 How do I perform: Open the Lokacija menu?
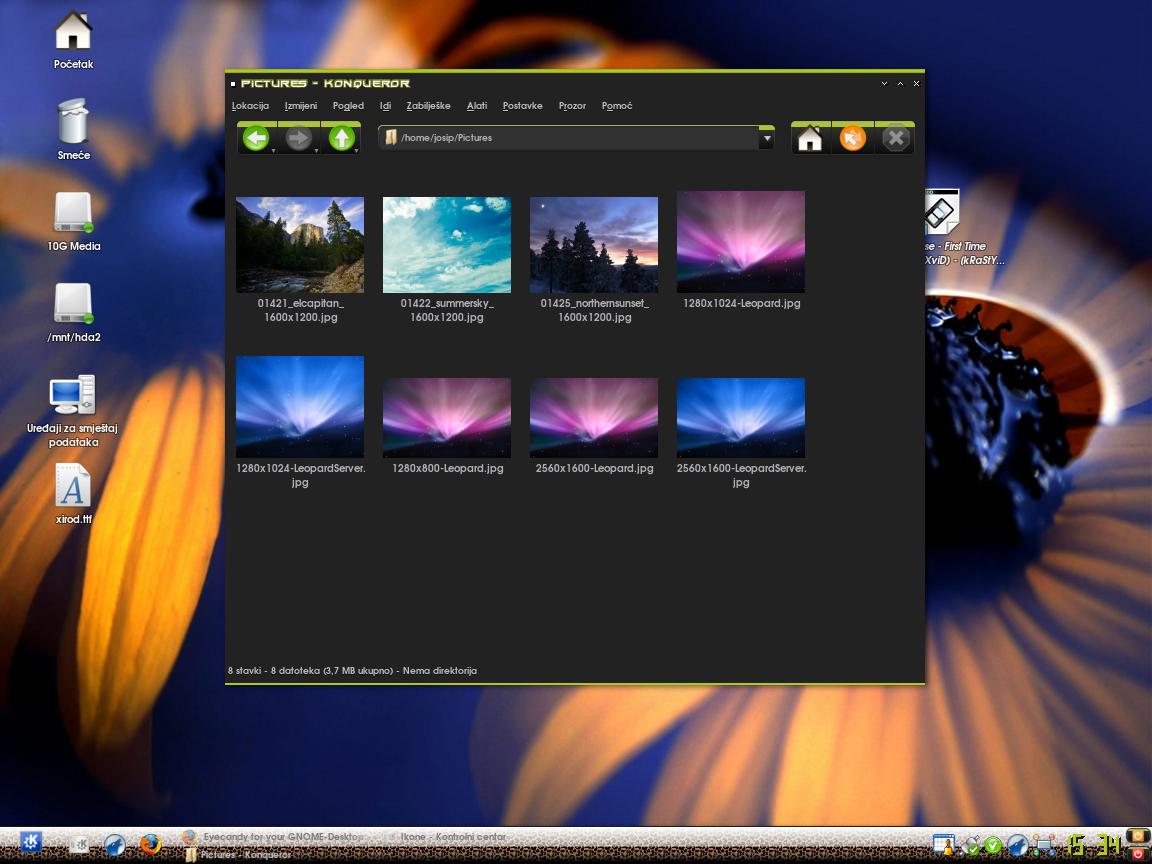251,106
